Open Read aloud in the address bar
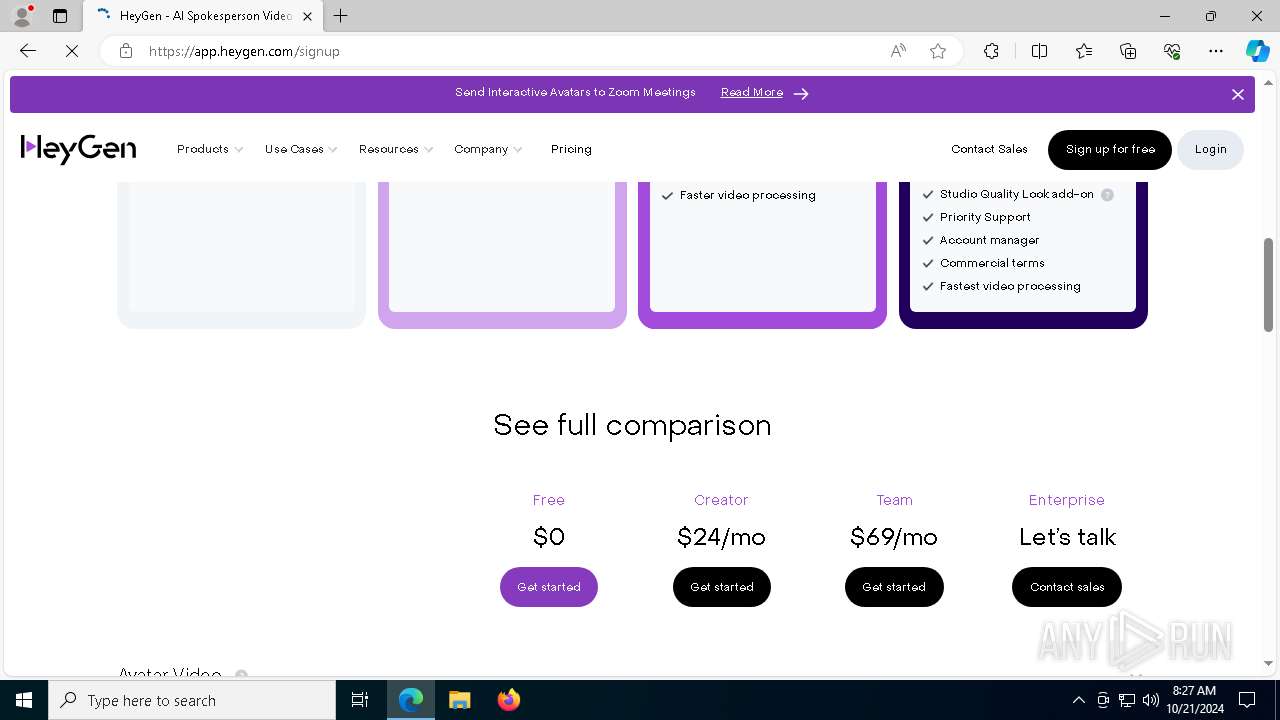 tap(898, 51)
